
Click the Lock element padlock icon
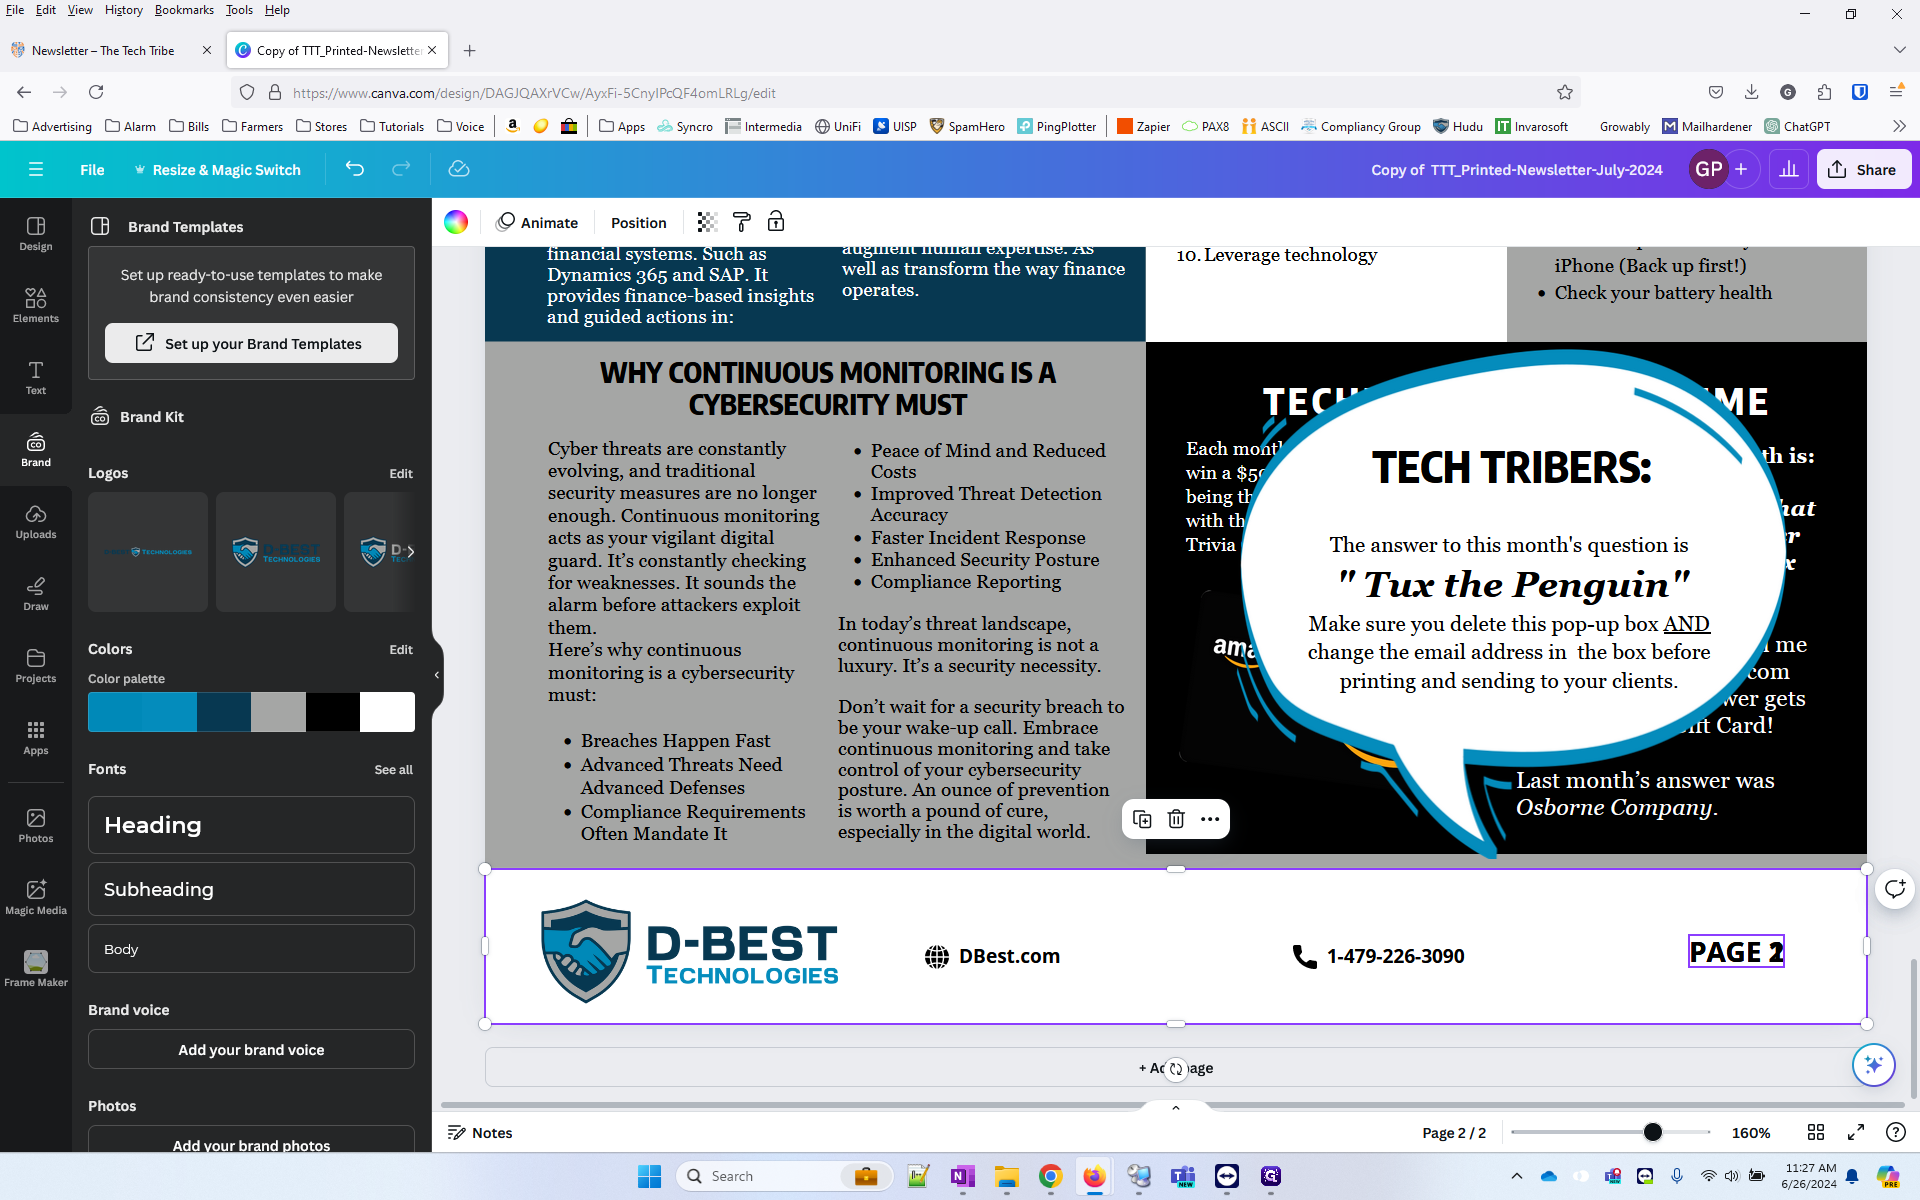(776, 222)
